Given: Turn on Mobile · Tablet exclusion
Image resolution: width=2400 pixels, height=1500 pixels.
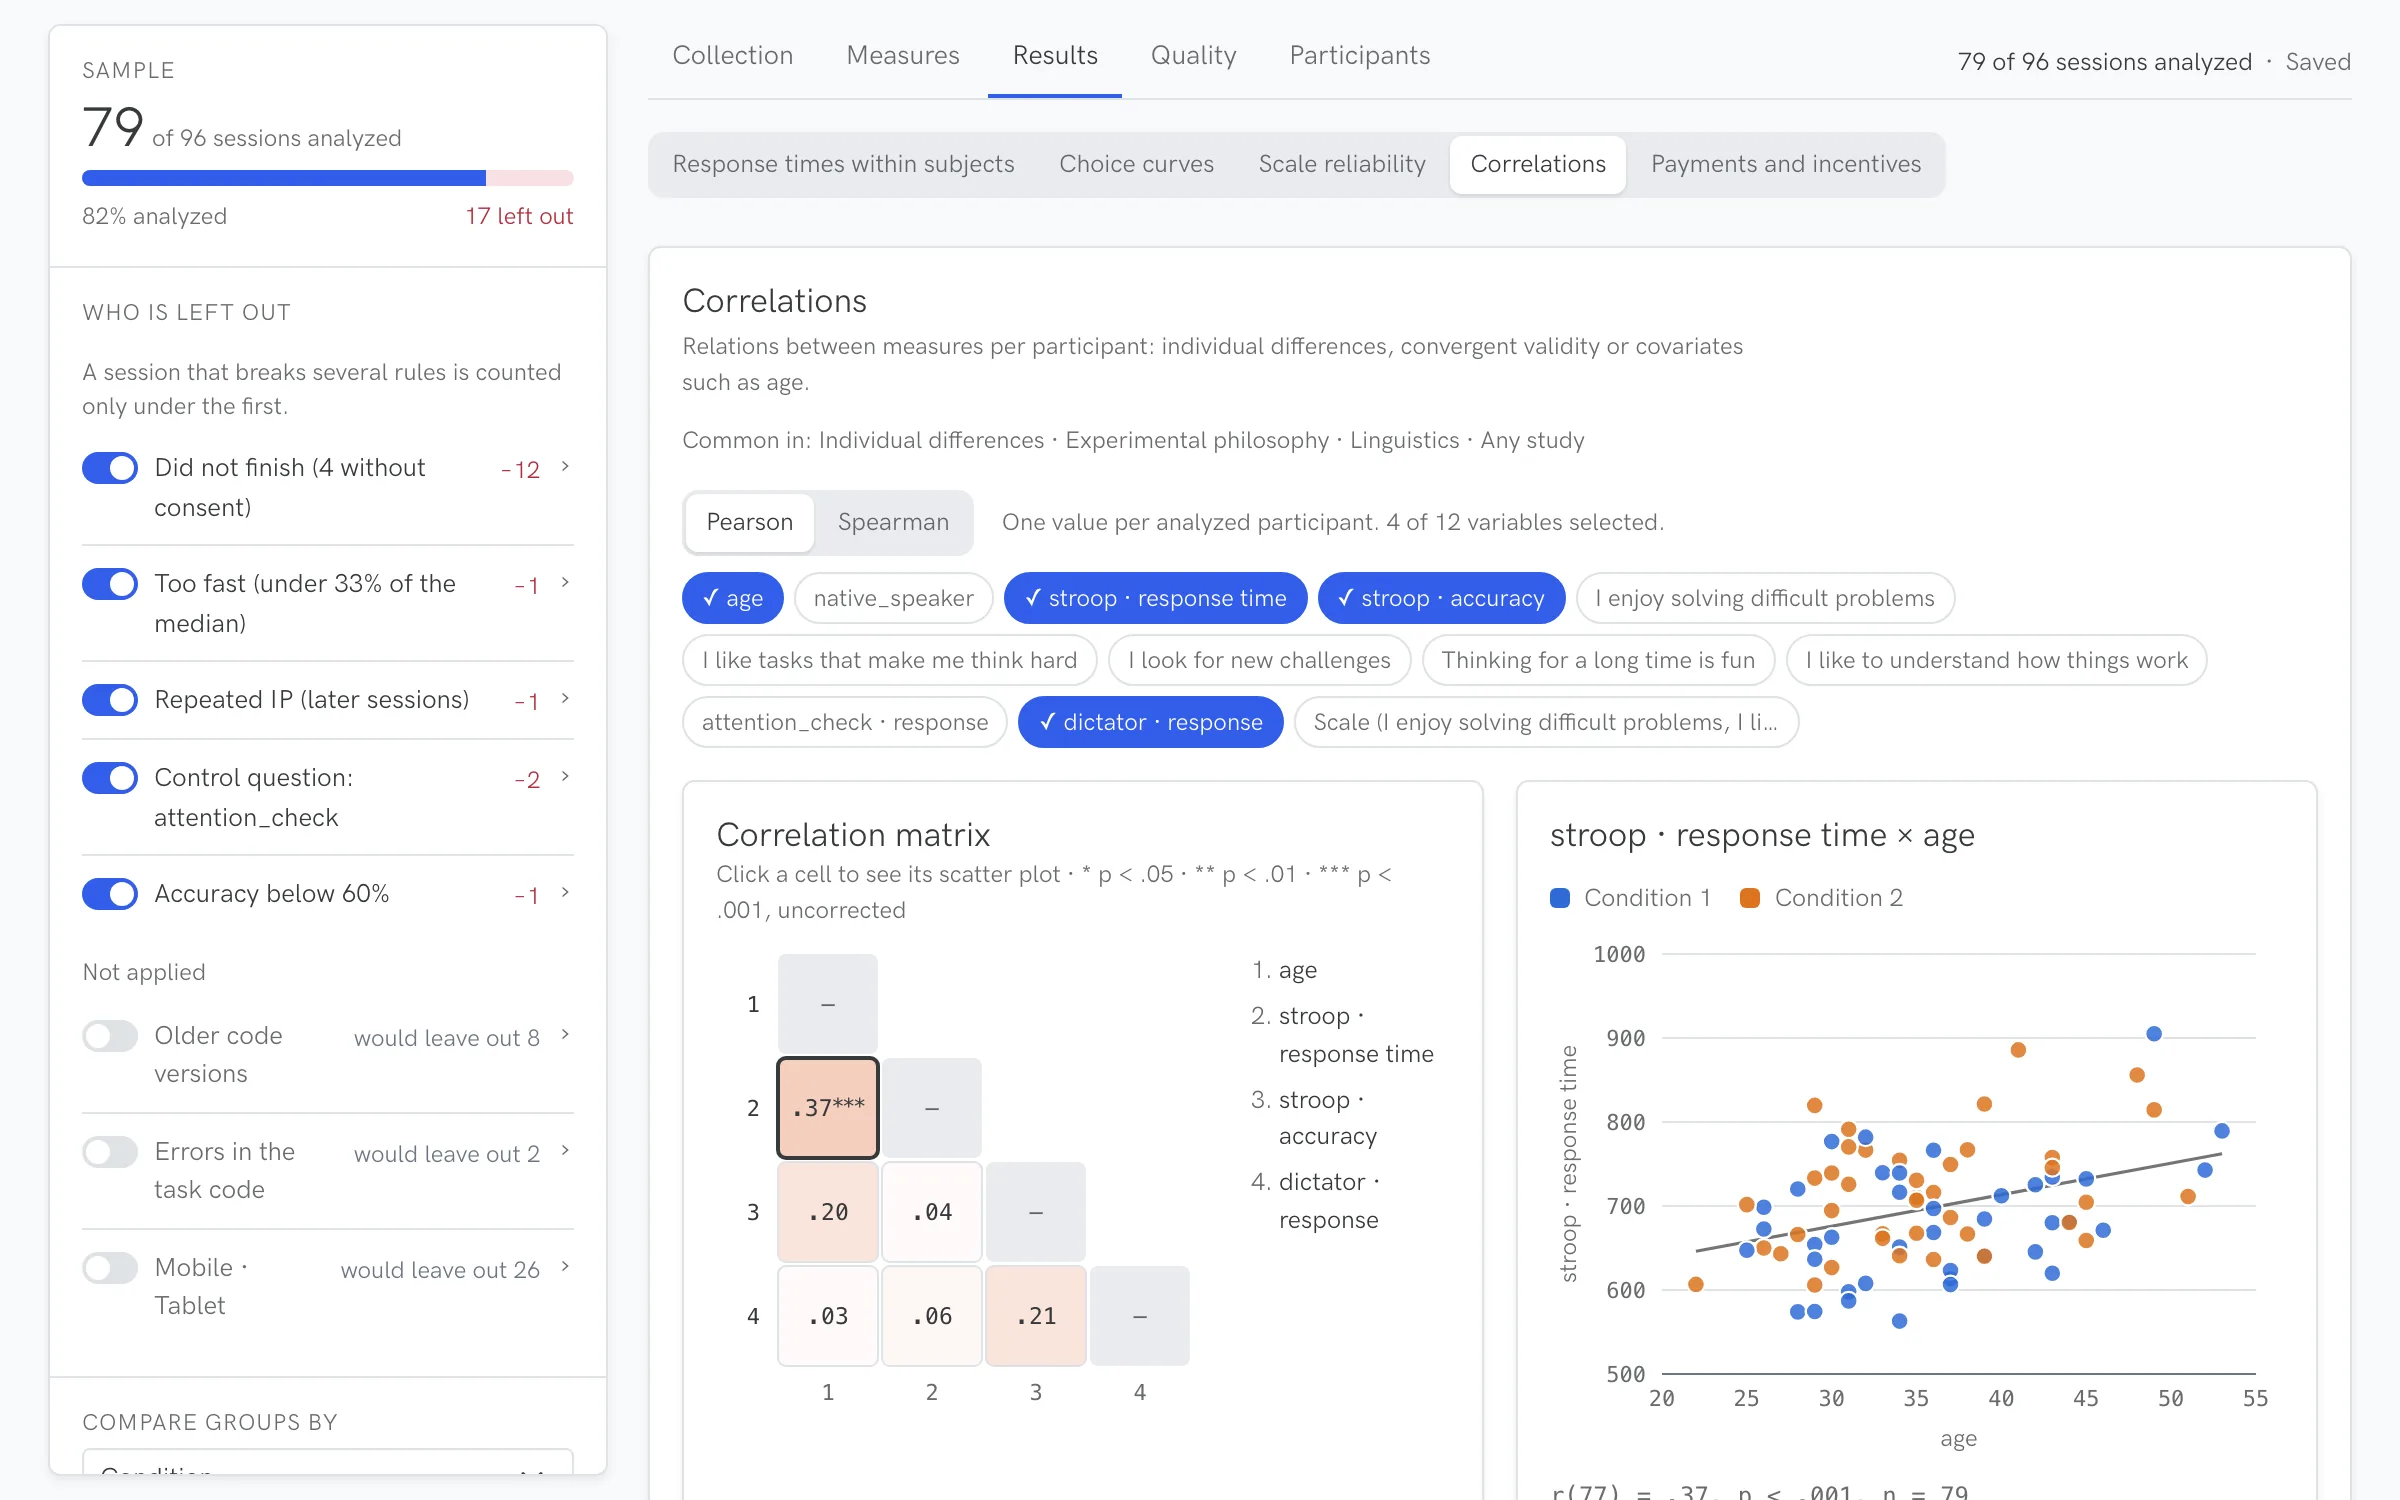Looking at the screenshot, I should [110, 1268].
